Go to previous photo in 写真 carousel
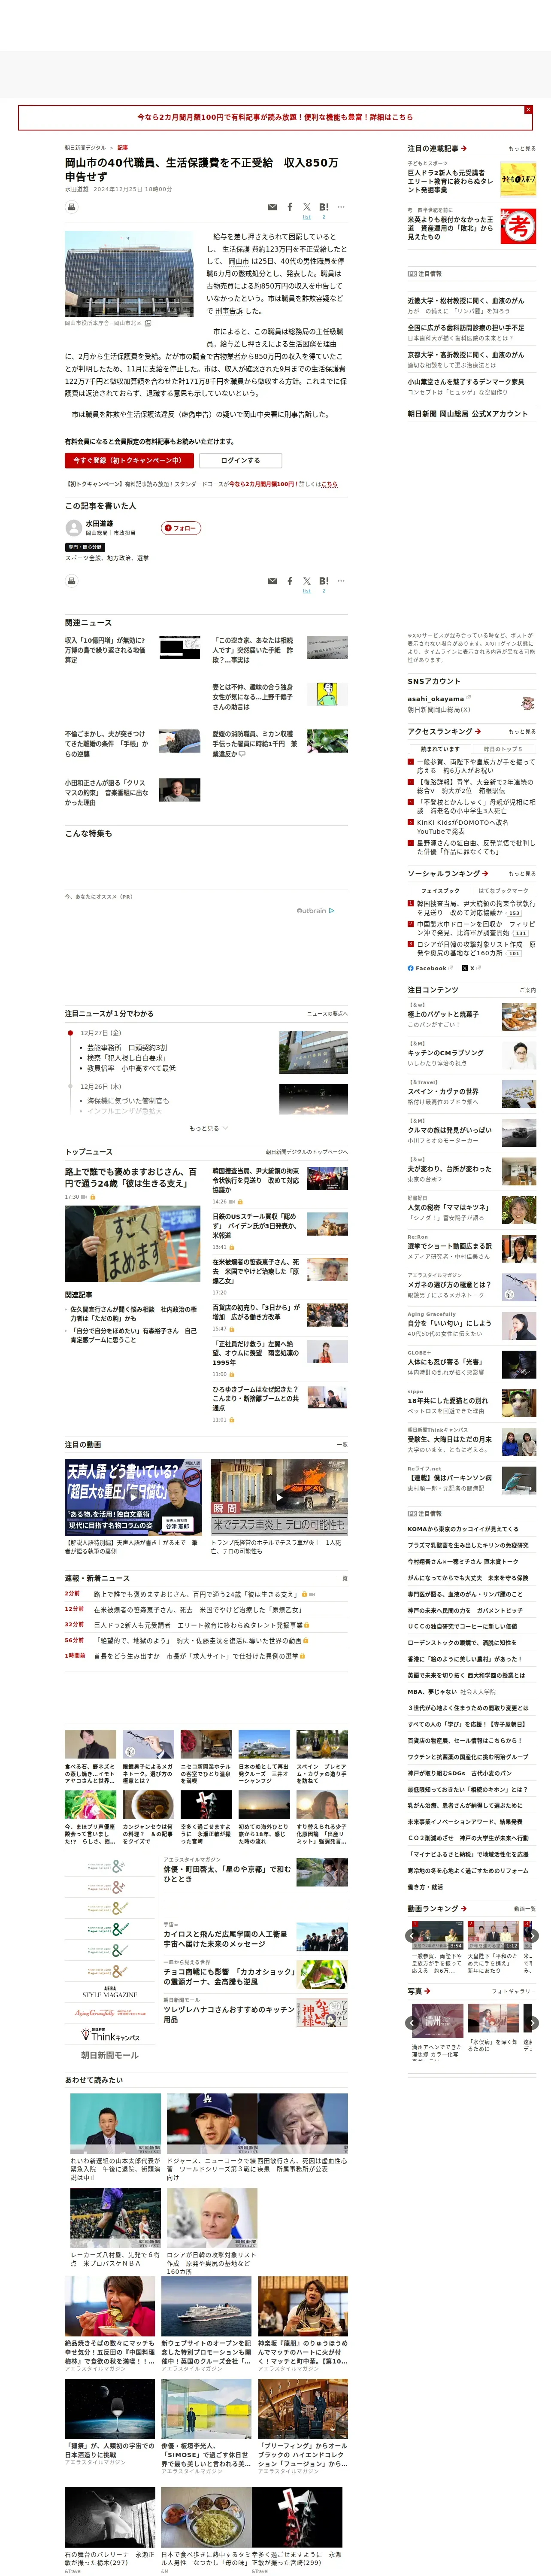The image size is (551, 2576). tap(412, 2022)
